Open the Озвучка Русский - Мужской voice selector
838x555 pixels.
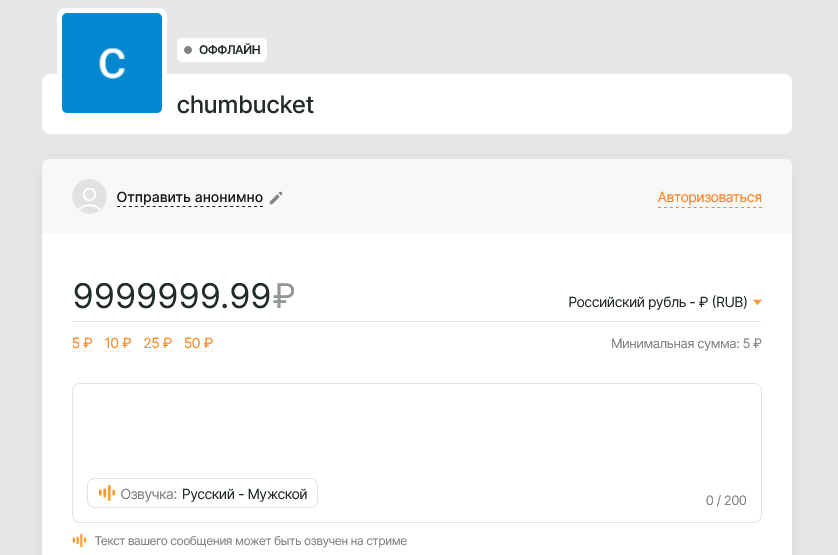203,493
